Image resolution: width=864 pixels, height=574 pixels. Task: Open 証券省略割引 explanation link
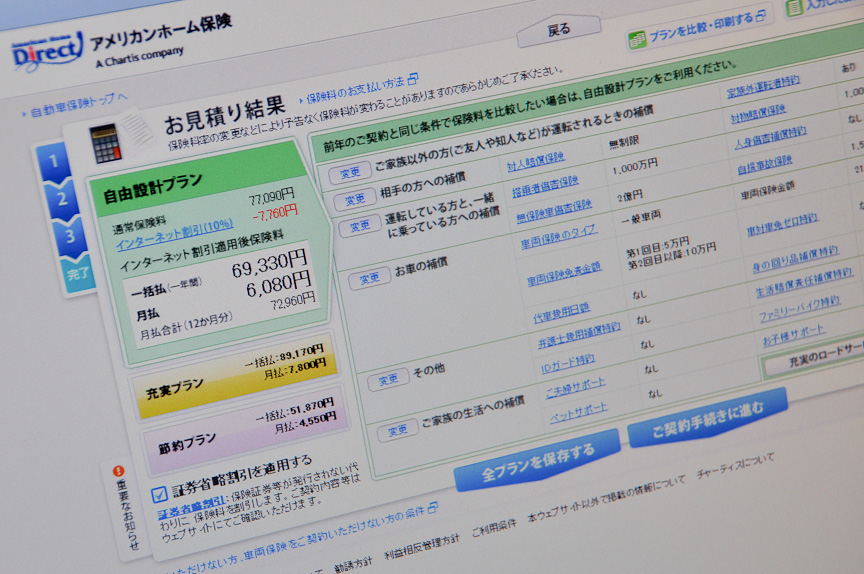[190, 508]
